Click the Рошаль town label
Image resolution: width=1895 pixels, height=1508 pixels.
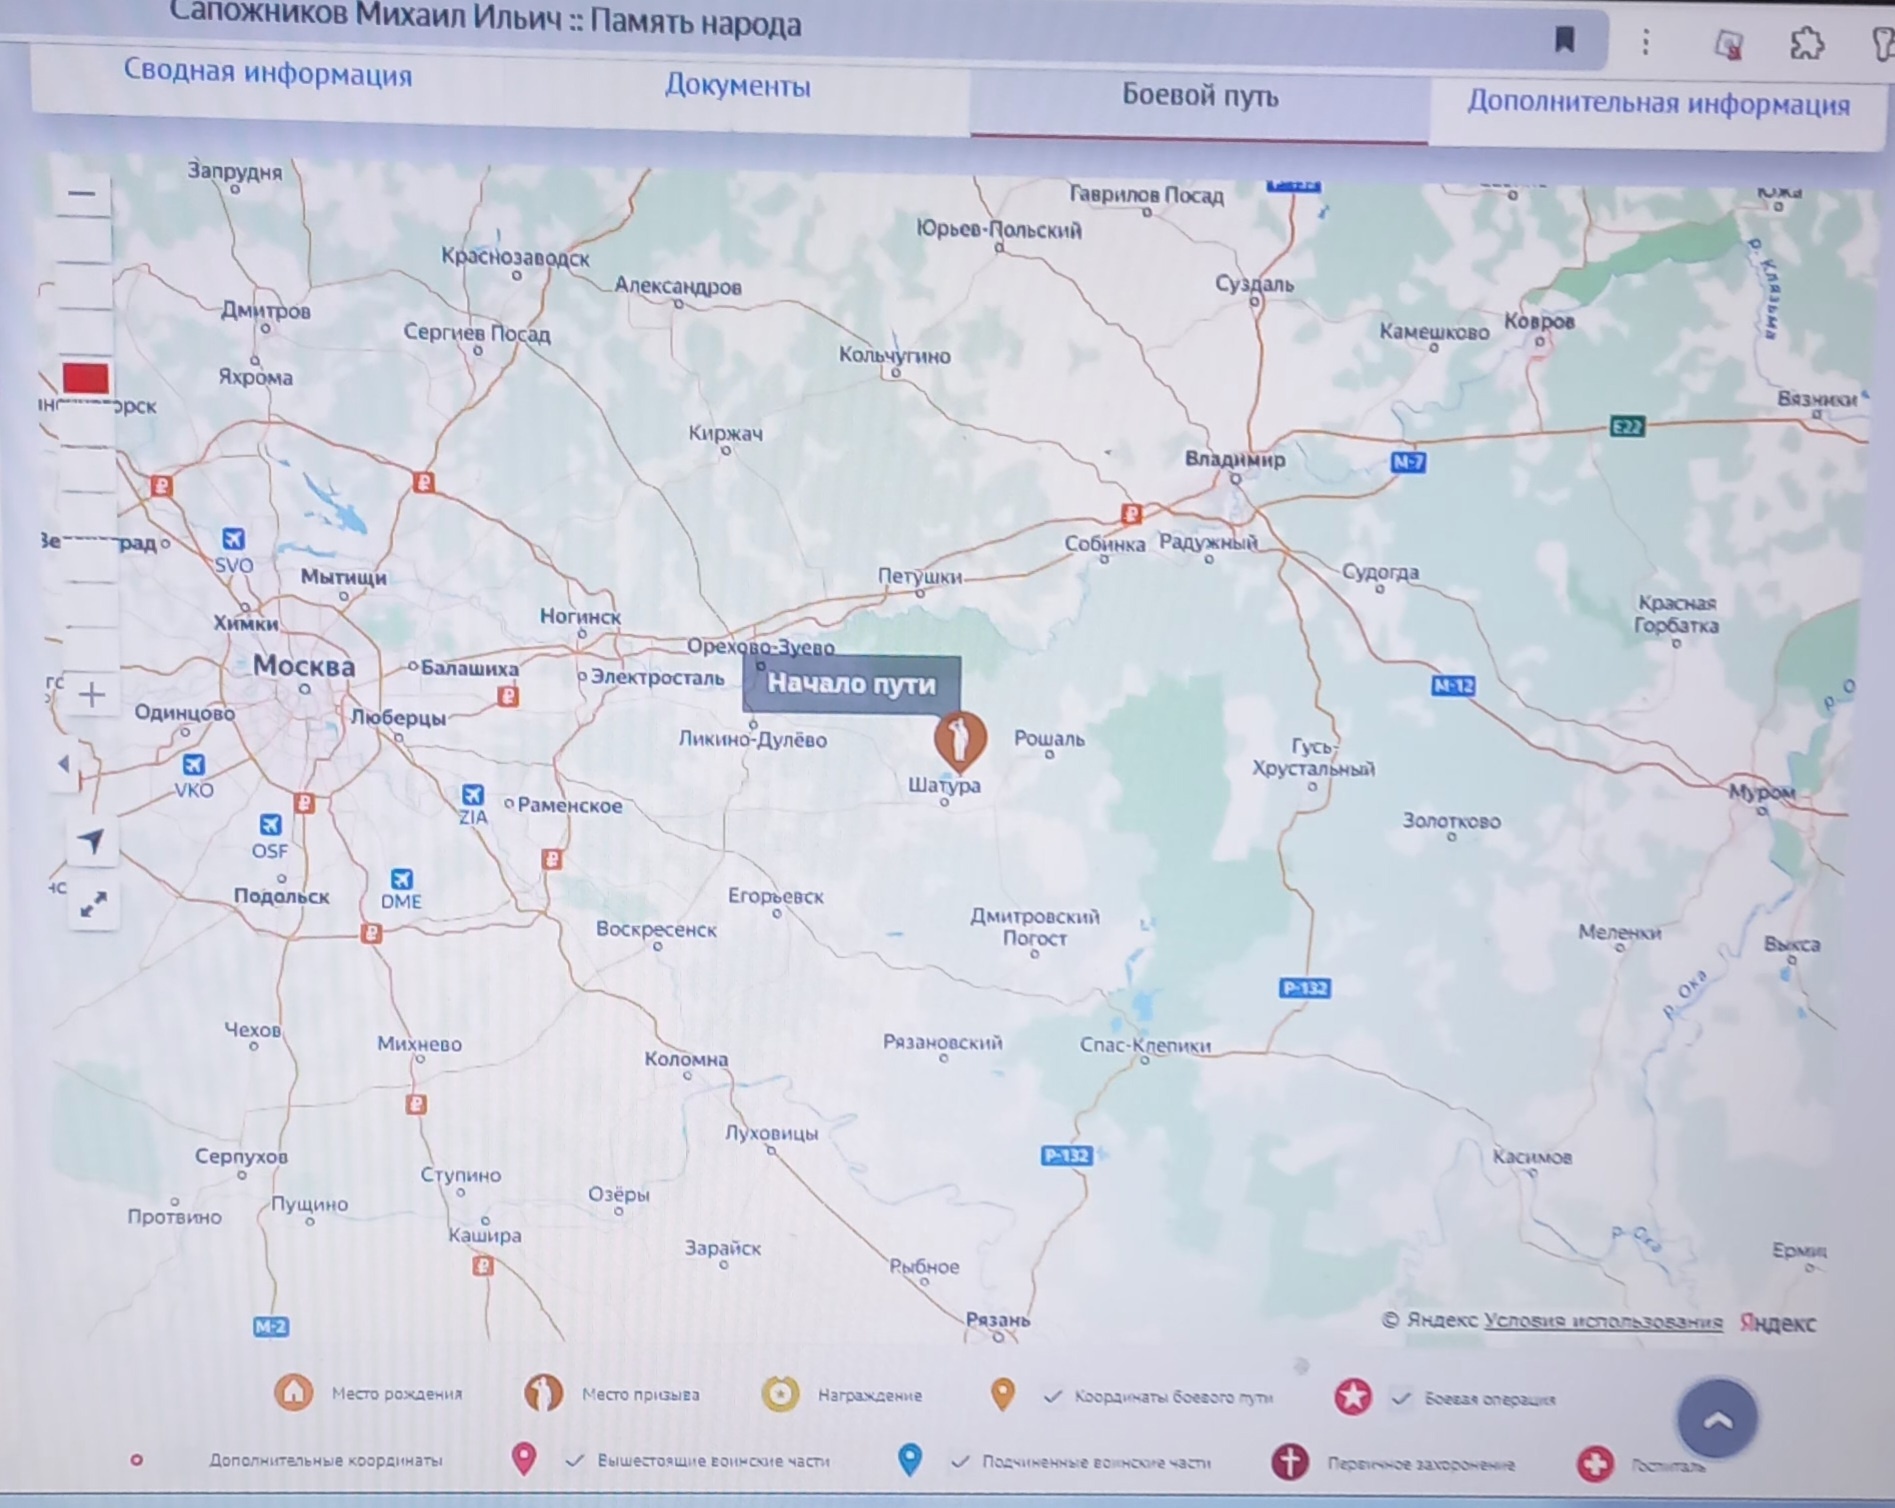pyautogui.click(x=1049, y=738)
